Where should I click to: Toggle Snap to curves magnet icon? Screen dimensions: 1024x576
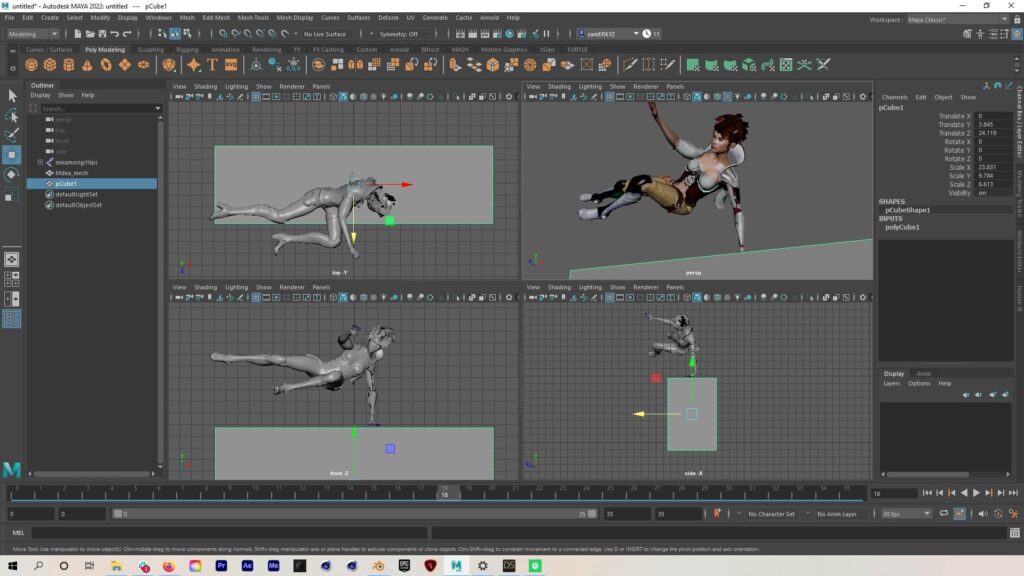click(236, 34)
